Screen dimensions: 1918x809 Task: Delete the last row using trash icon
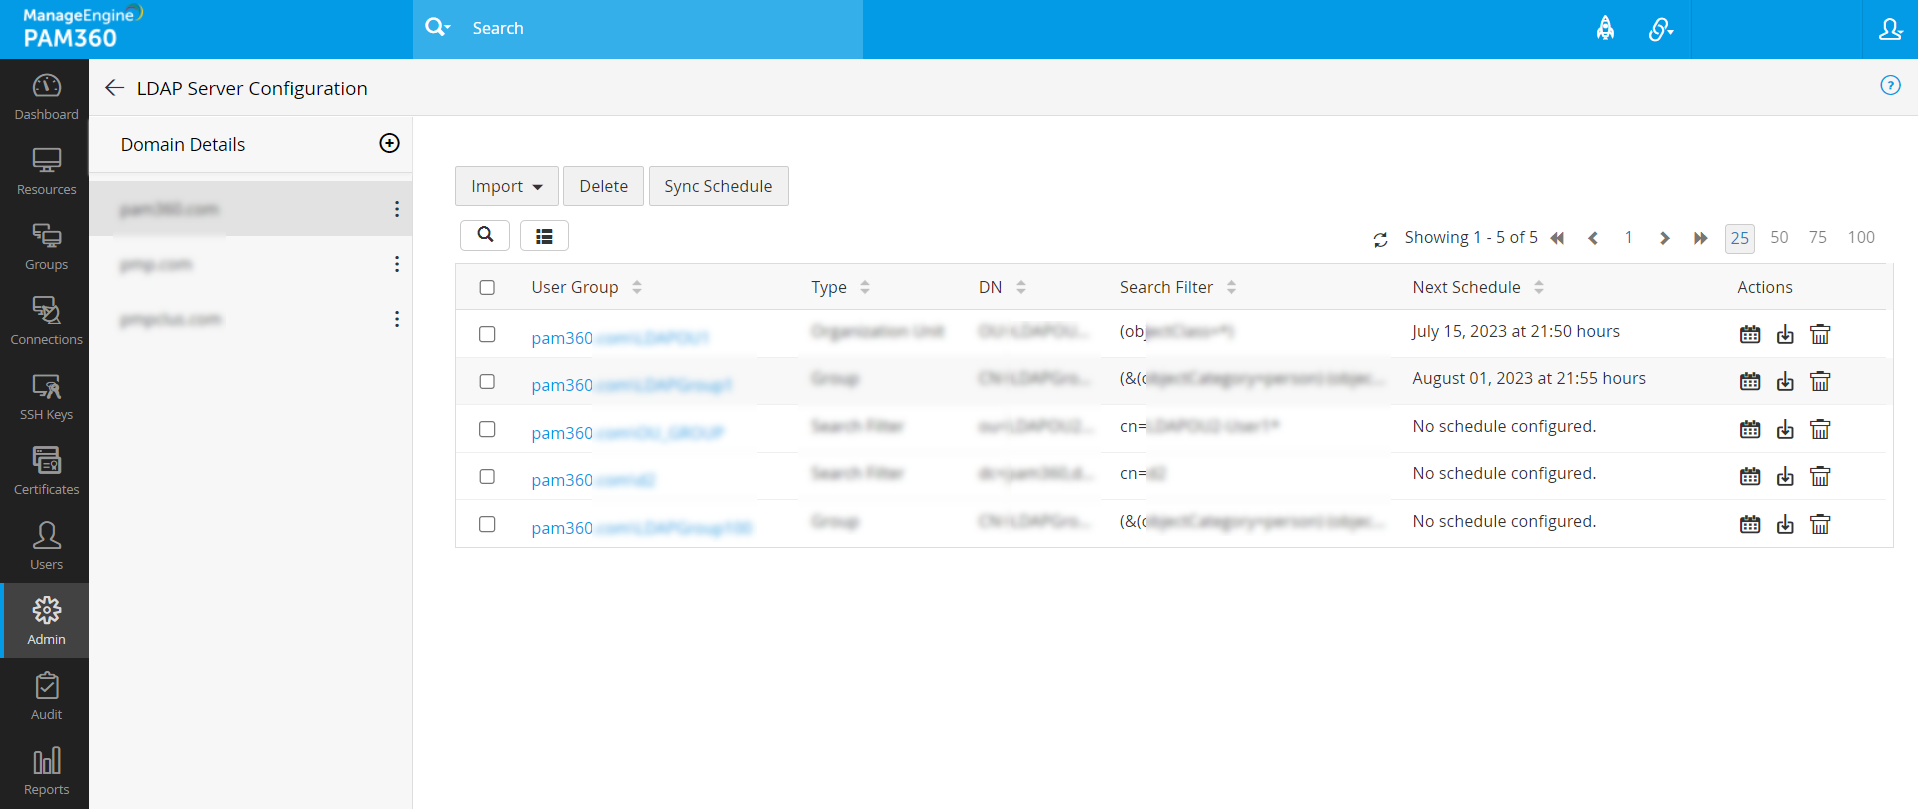(1820, 525)
